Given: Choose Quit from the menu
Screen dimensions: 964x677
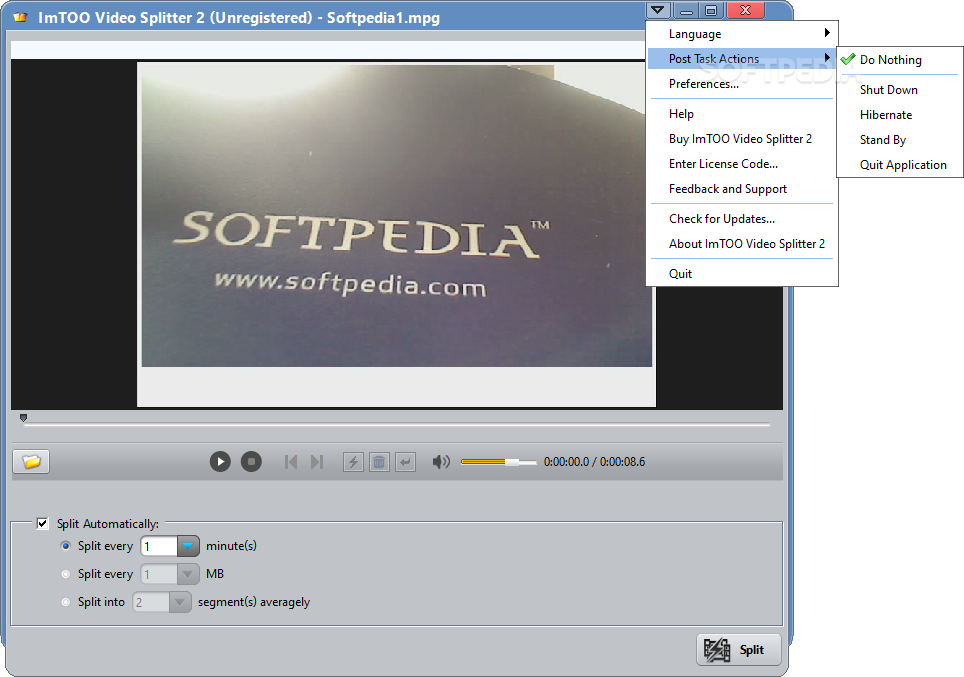Looking at the screenshot, I should coord(741,274).
